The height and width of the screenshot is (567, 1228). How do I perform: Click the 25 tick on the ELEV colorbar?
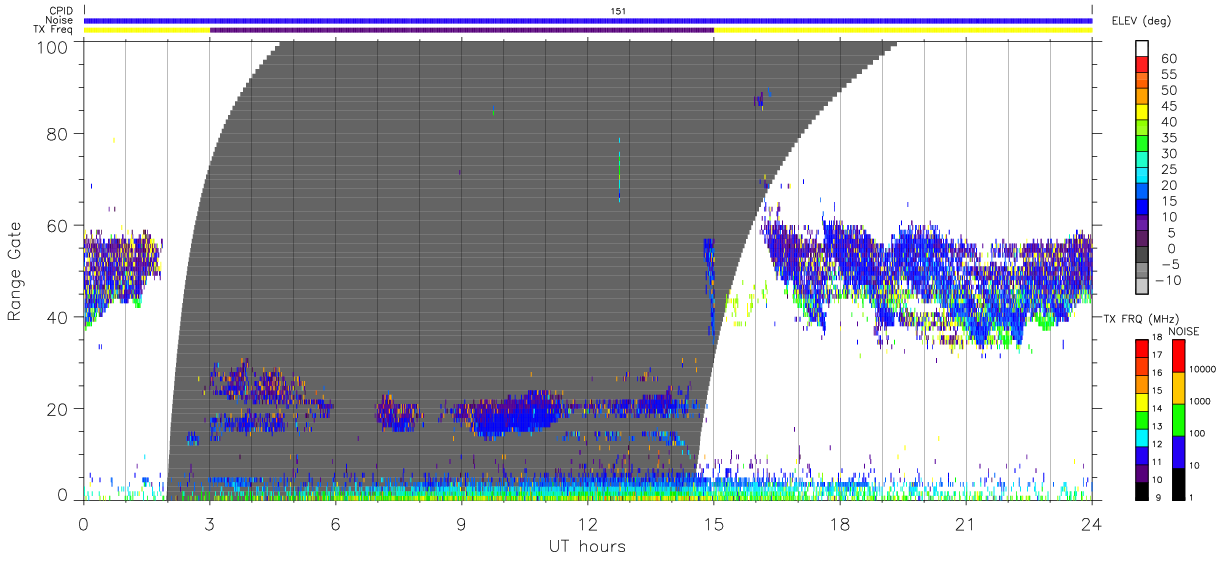click(1167, 170)
